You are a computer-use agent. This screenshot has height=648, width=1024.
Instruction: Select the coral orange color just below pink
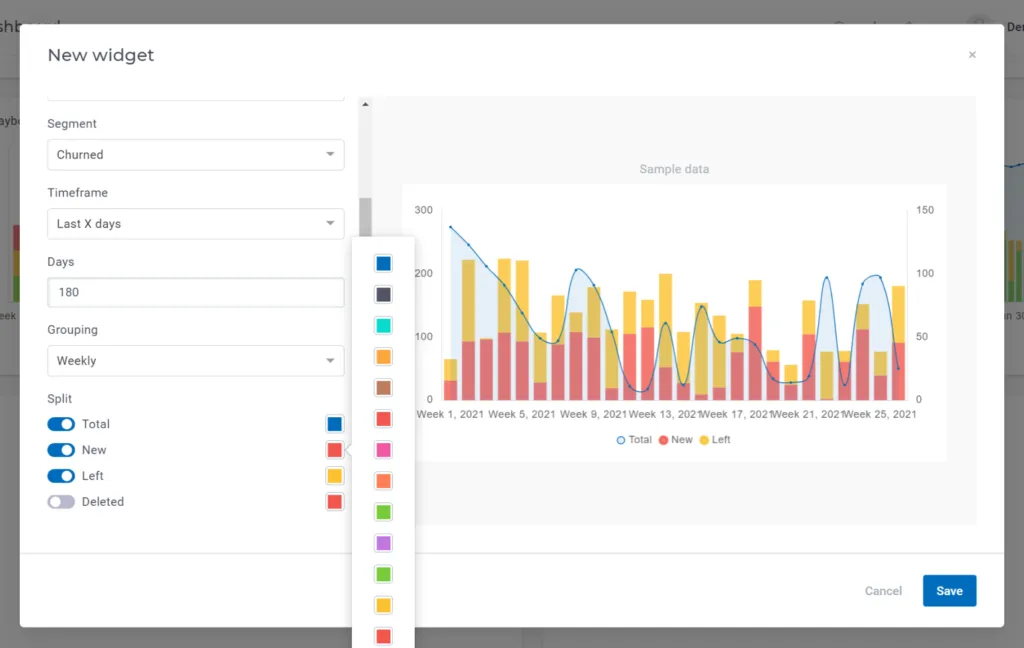[x=383, y=481]
